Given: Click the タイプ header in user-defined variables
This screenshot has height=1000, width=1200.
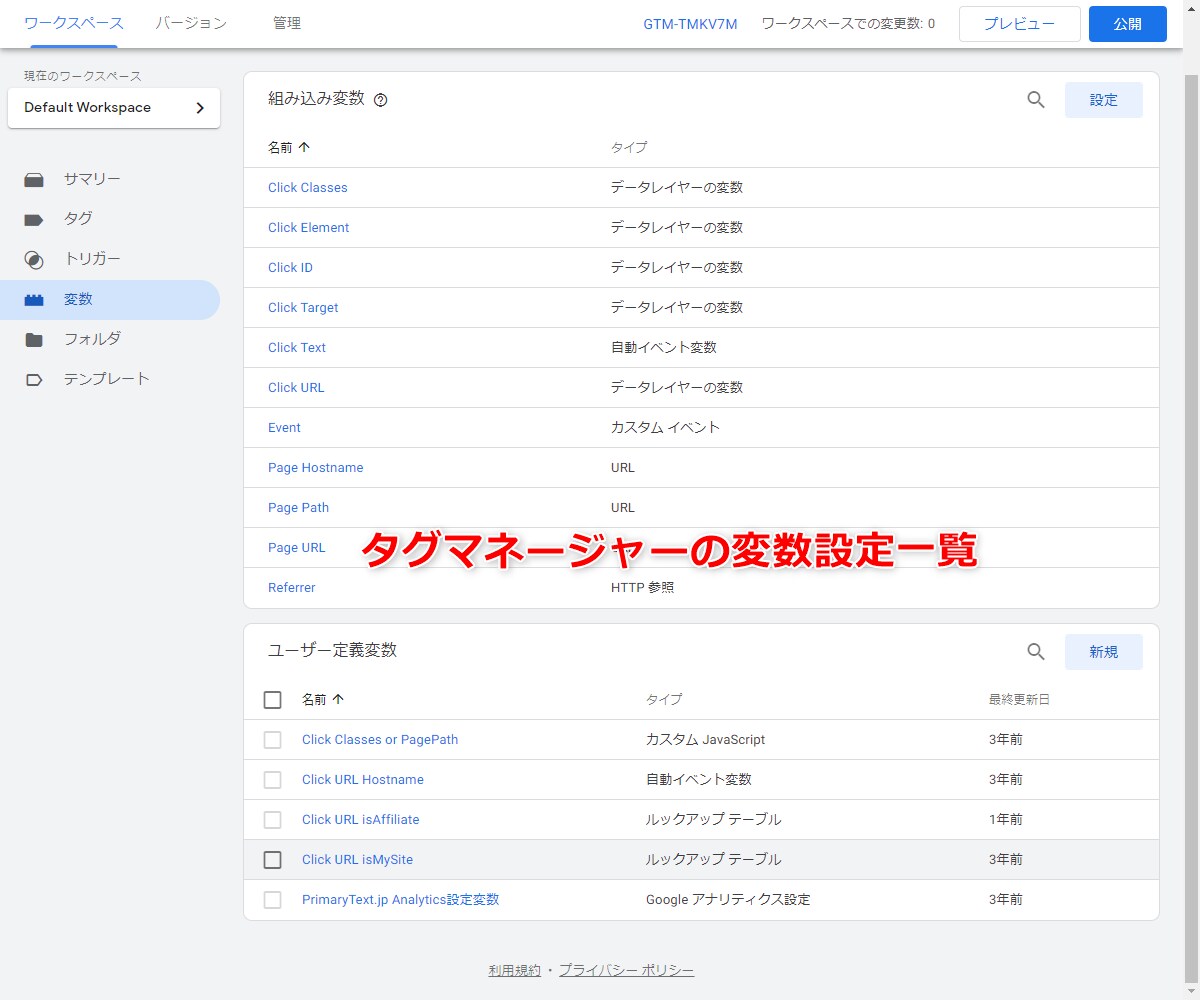Looking at the screenshot, I should click(x=664, y=700).
